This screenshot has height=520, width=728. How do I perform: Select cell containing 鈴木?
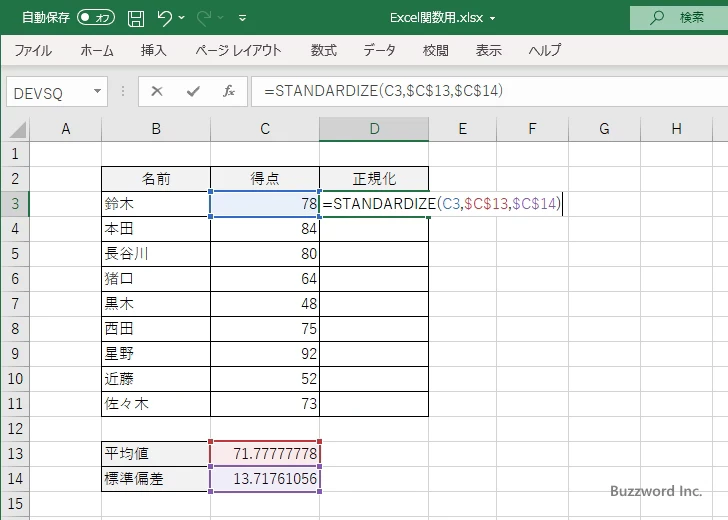click(156, 204)
